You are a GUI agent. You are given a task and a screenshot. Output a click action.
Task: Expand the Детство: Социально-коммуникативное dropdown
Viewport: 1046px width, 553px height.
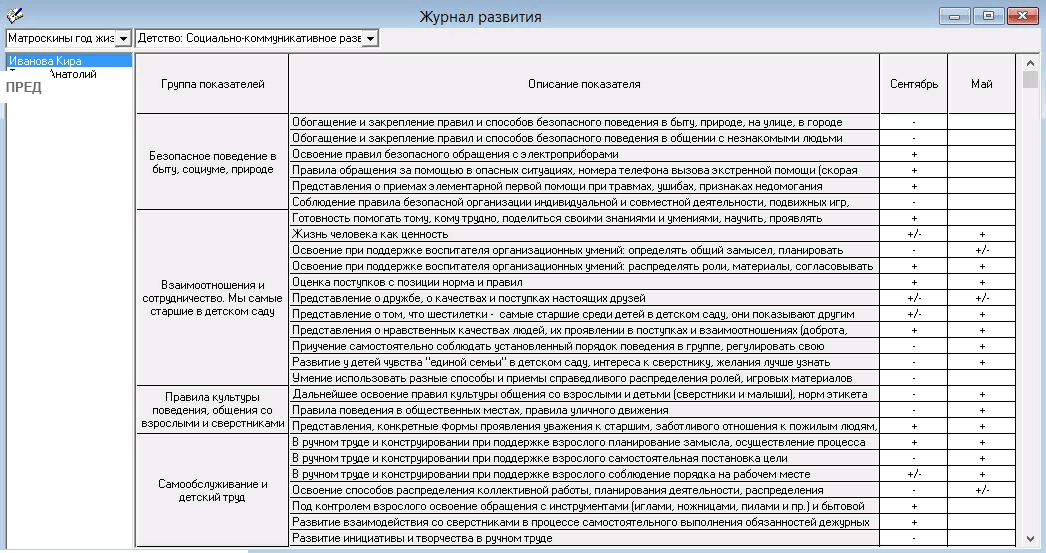coord(370,38)
